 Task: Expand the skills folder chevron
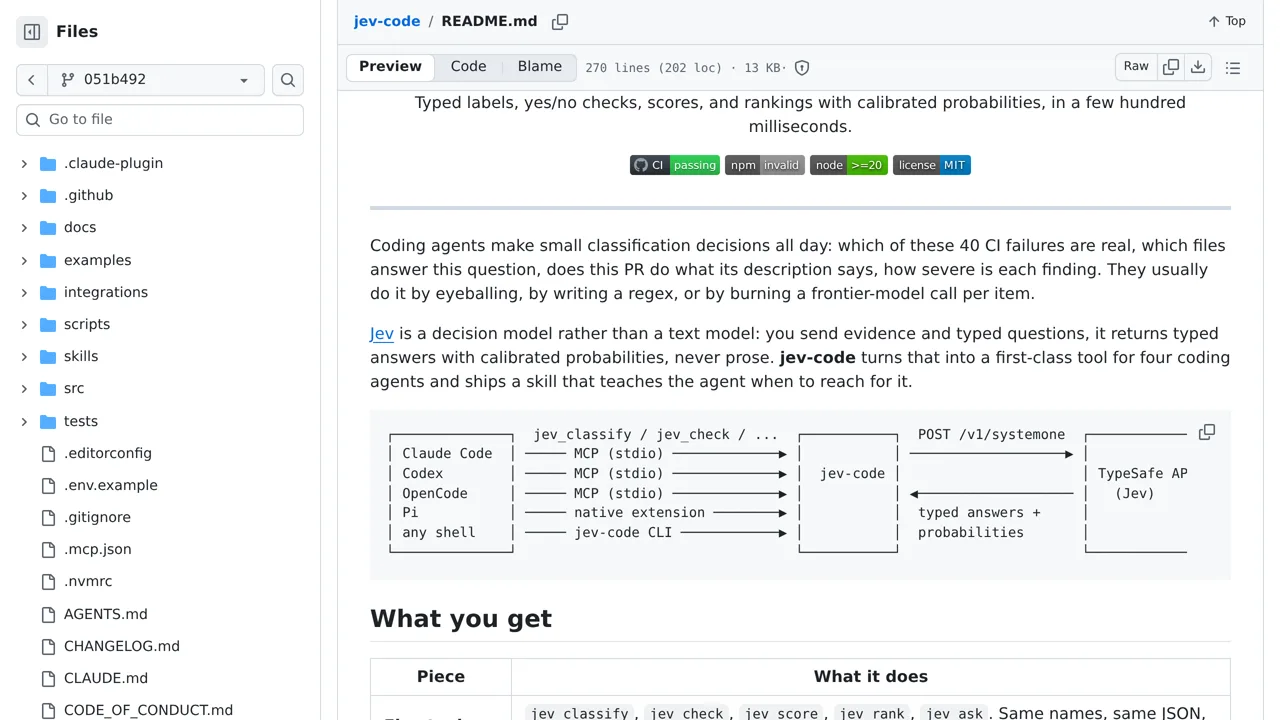tap(24, 356)
